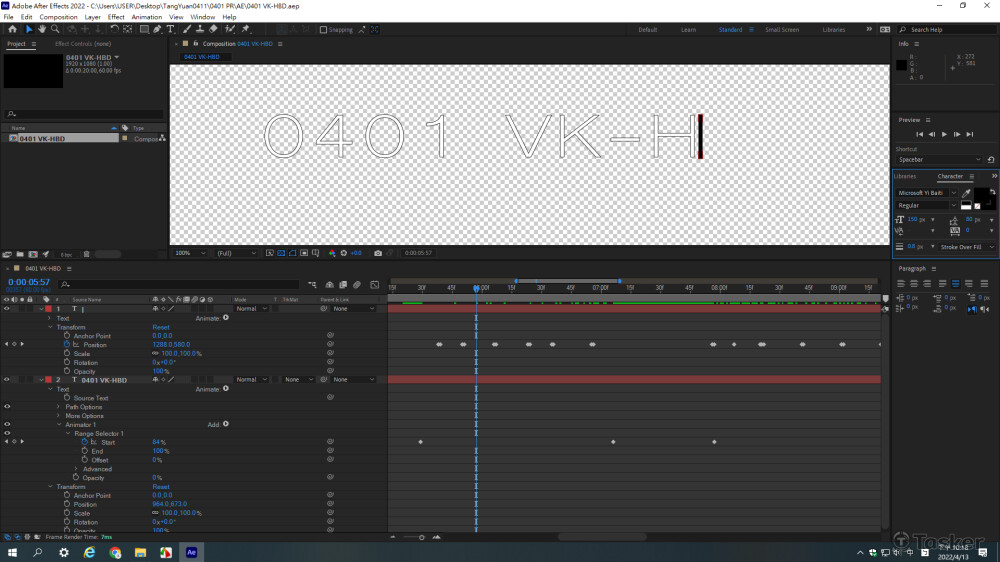Viewport: 1000px width, 562px height.
Task: Switch to the Libraries panel tab
Action: click(x=905, y=176)
